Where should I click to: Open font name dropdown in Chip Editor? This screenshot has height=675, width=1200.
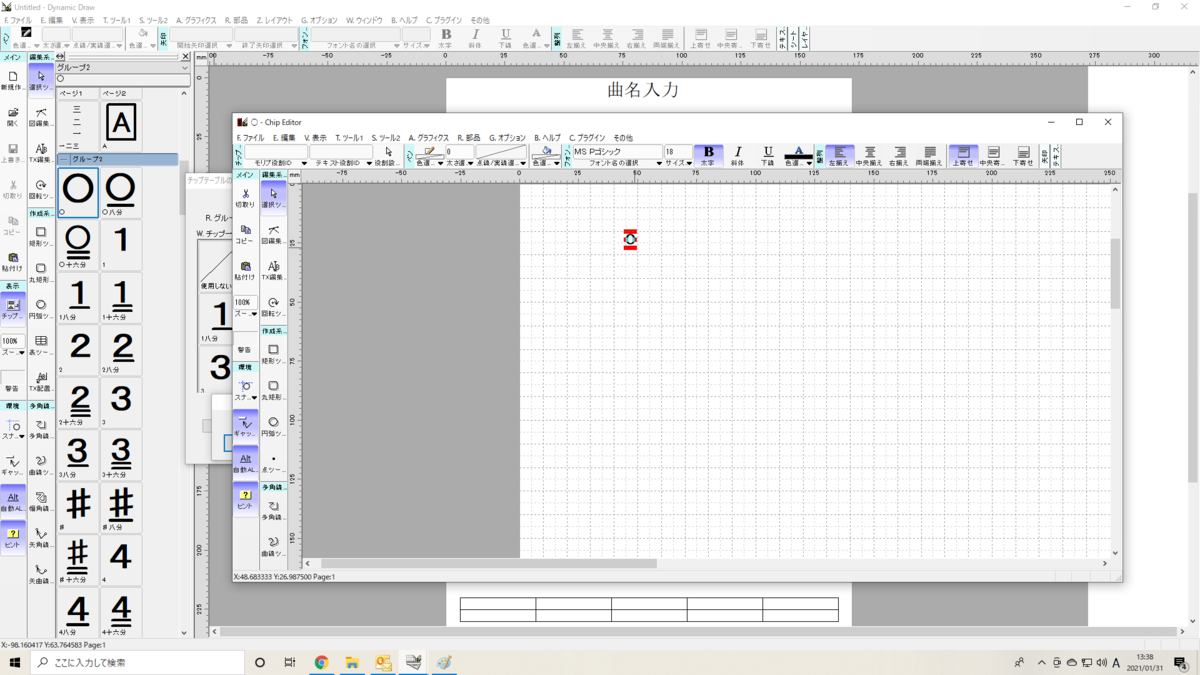(659, 163)
